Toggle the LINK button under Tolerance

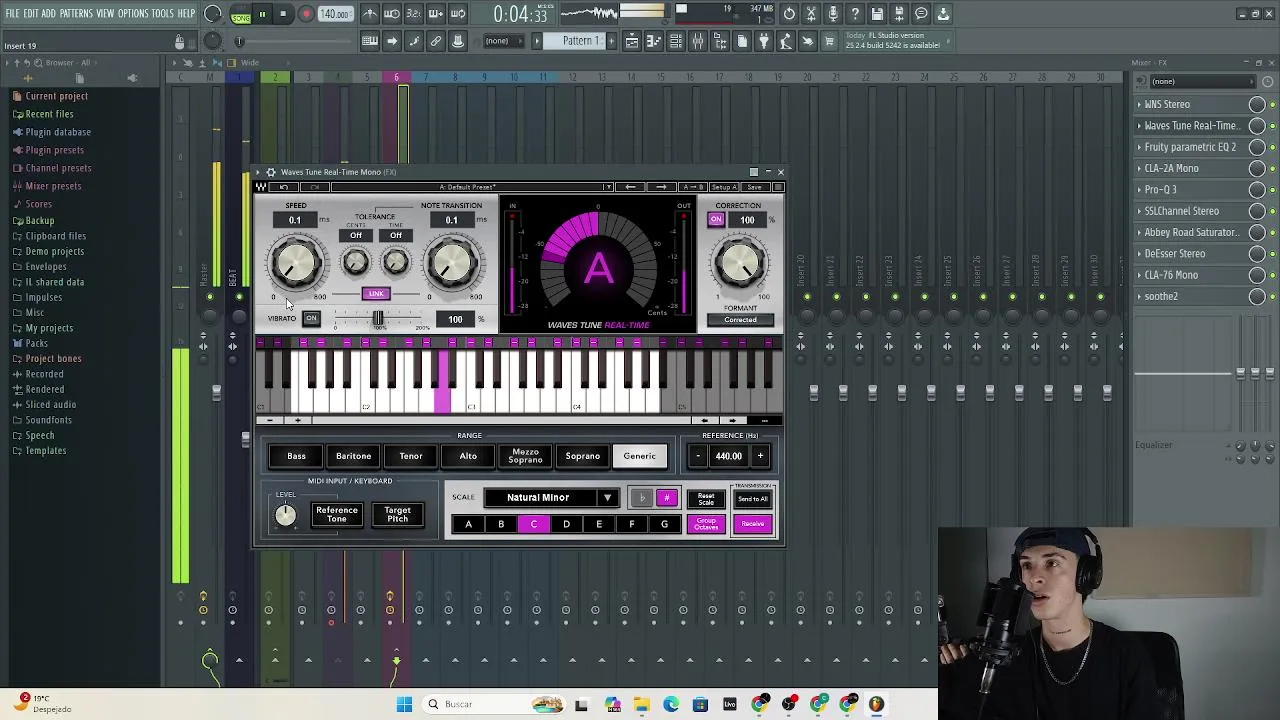coord(375,294)
